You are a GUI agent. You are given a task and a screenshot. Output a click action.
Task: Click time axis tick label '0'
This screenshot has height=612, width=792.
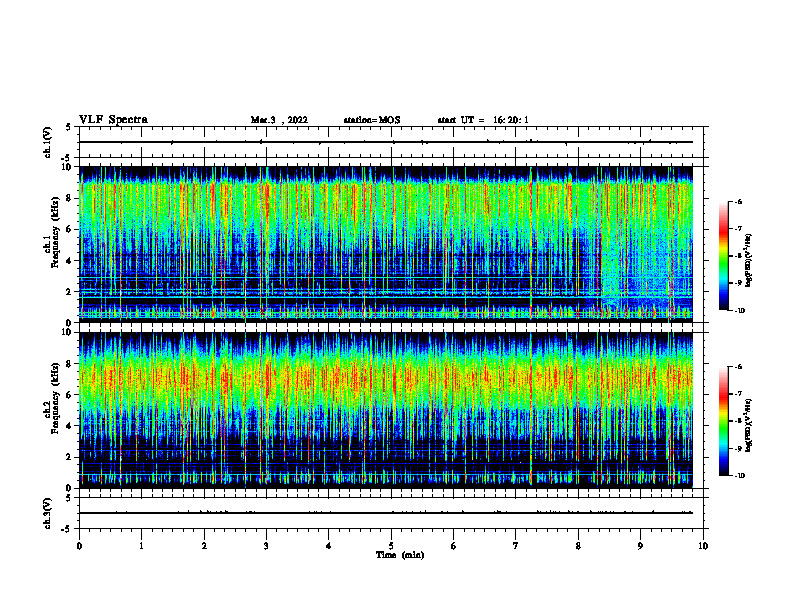pos(79,546)
